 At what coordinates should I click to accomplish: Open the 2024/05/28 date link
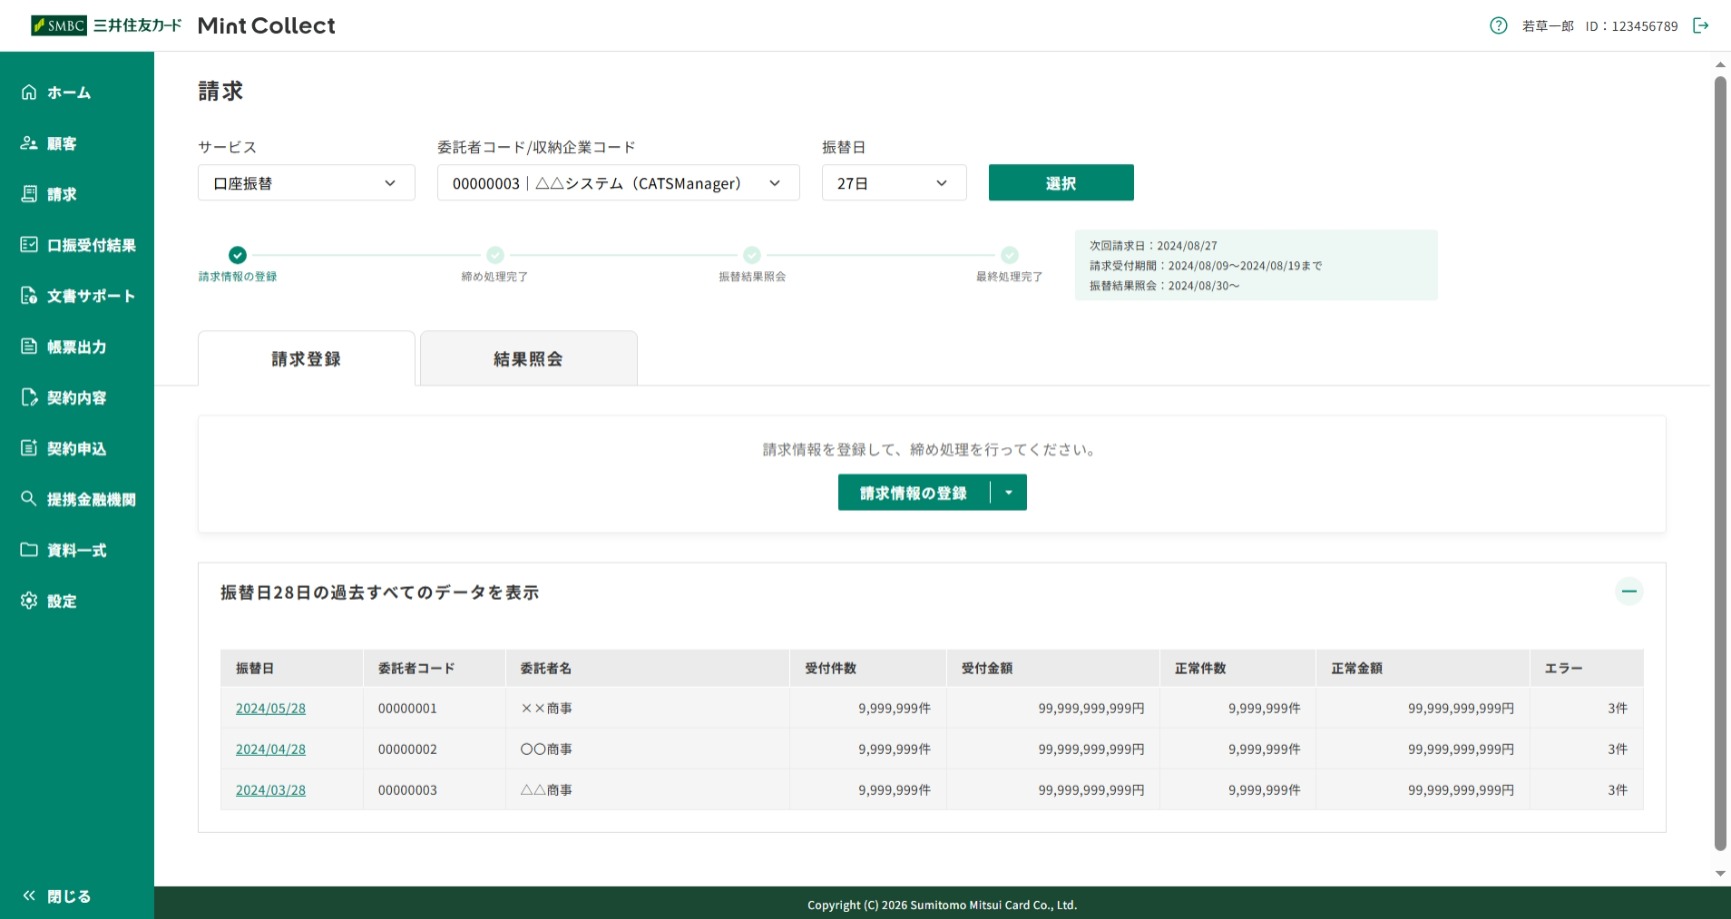click(x=271, y=708)
